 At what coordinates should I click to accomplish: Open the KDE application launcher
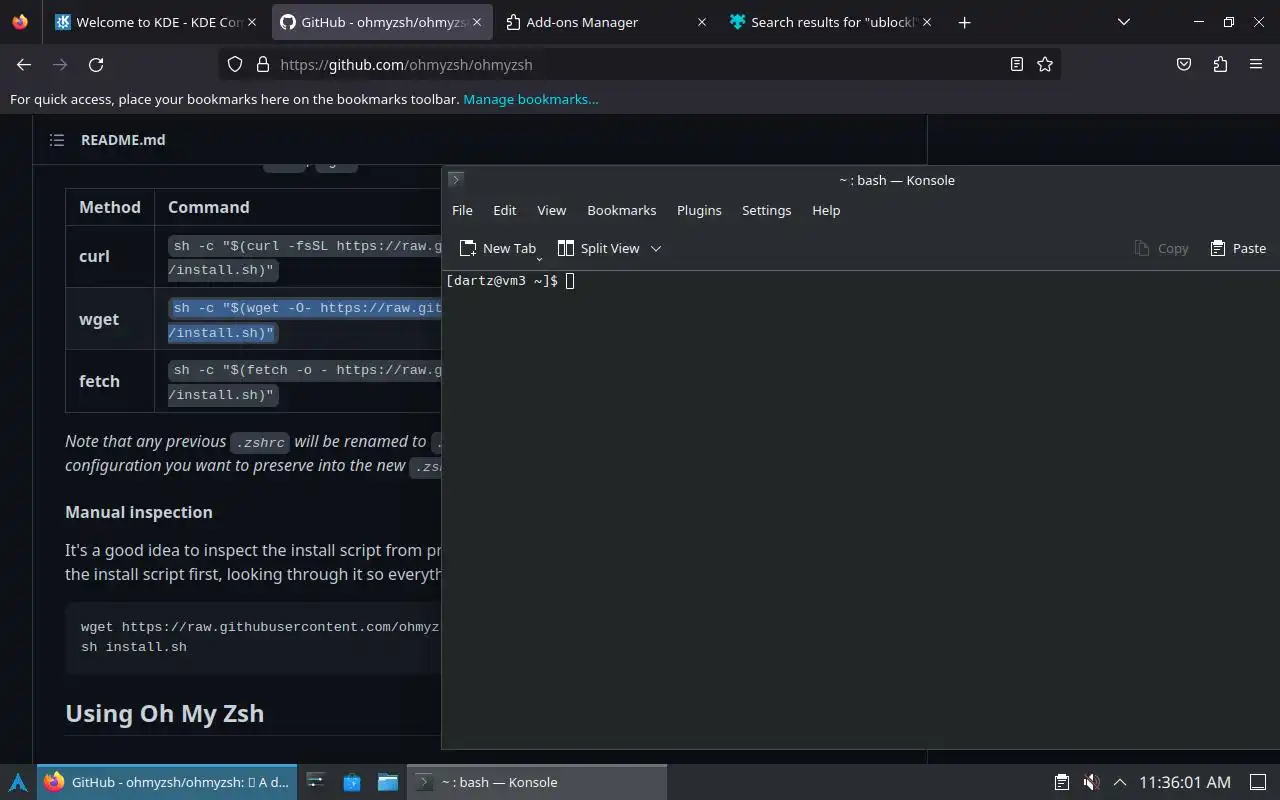[18, 782]
